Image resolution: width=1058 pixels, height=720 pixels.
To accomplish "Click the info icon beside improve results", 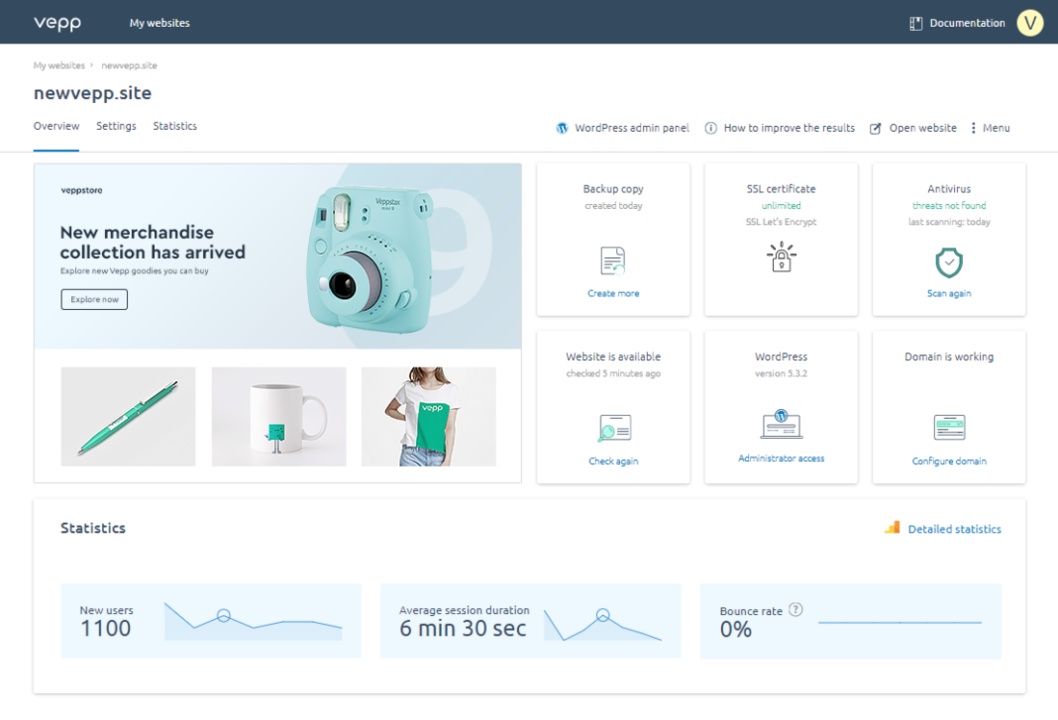I will 710,128.
